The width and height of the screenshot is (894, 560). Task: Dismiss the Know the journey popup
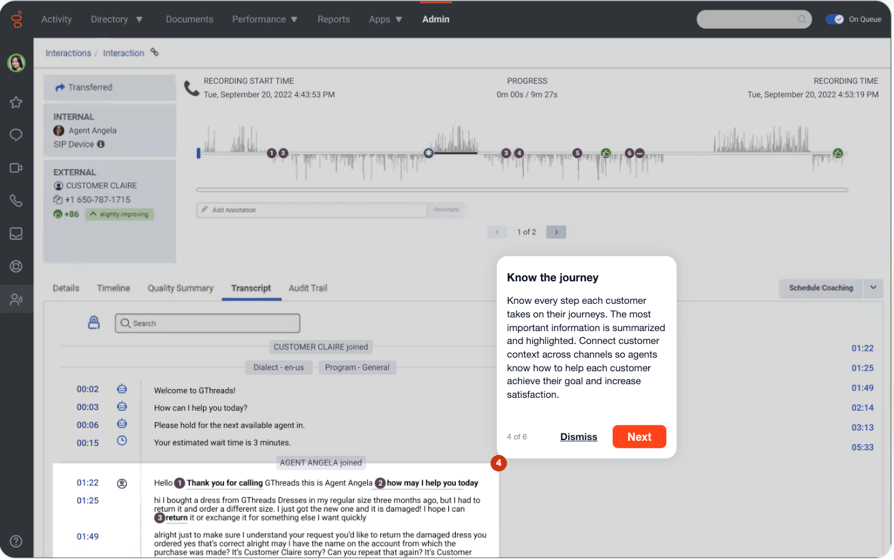[x=579, y=437]
